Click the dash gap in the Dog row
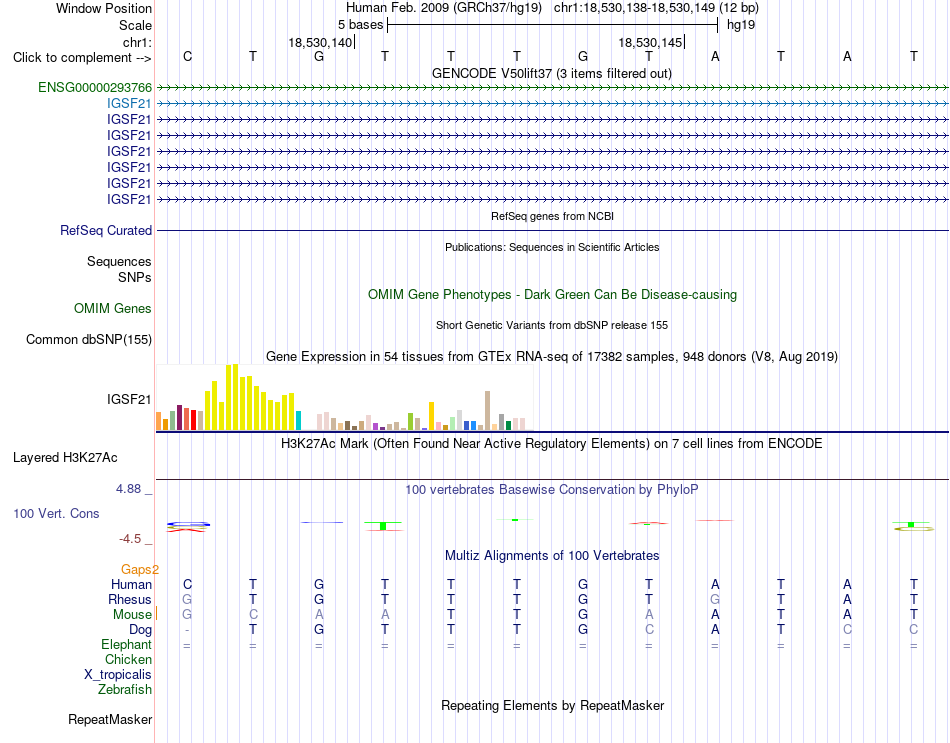950x743 pixels. coord(187,630)
